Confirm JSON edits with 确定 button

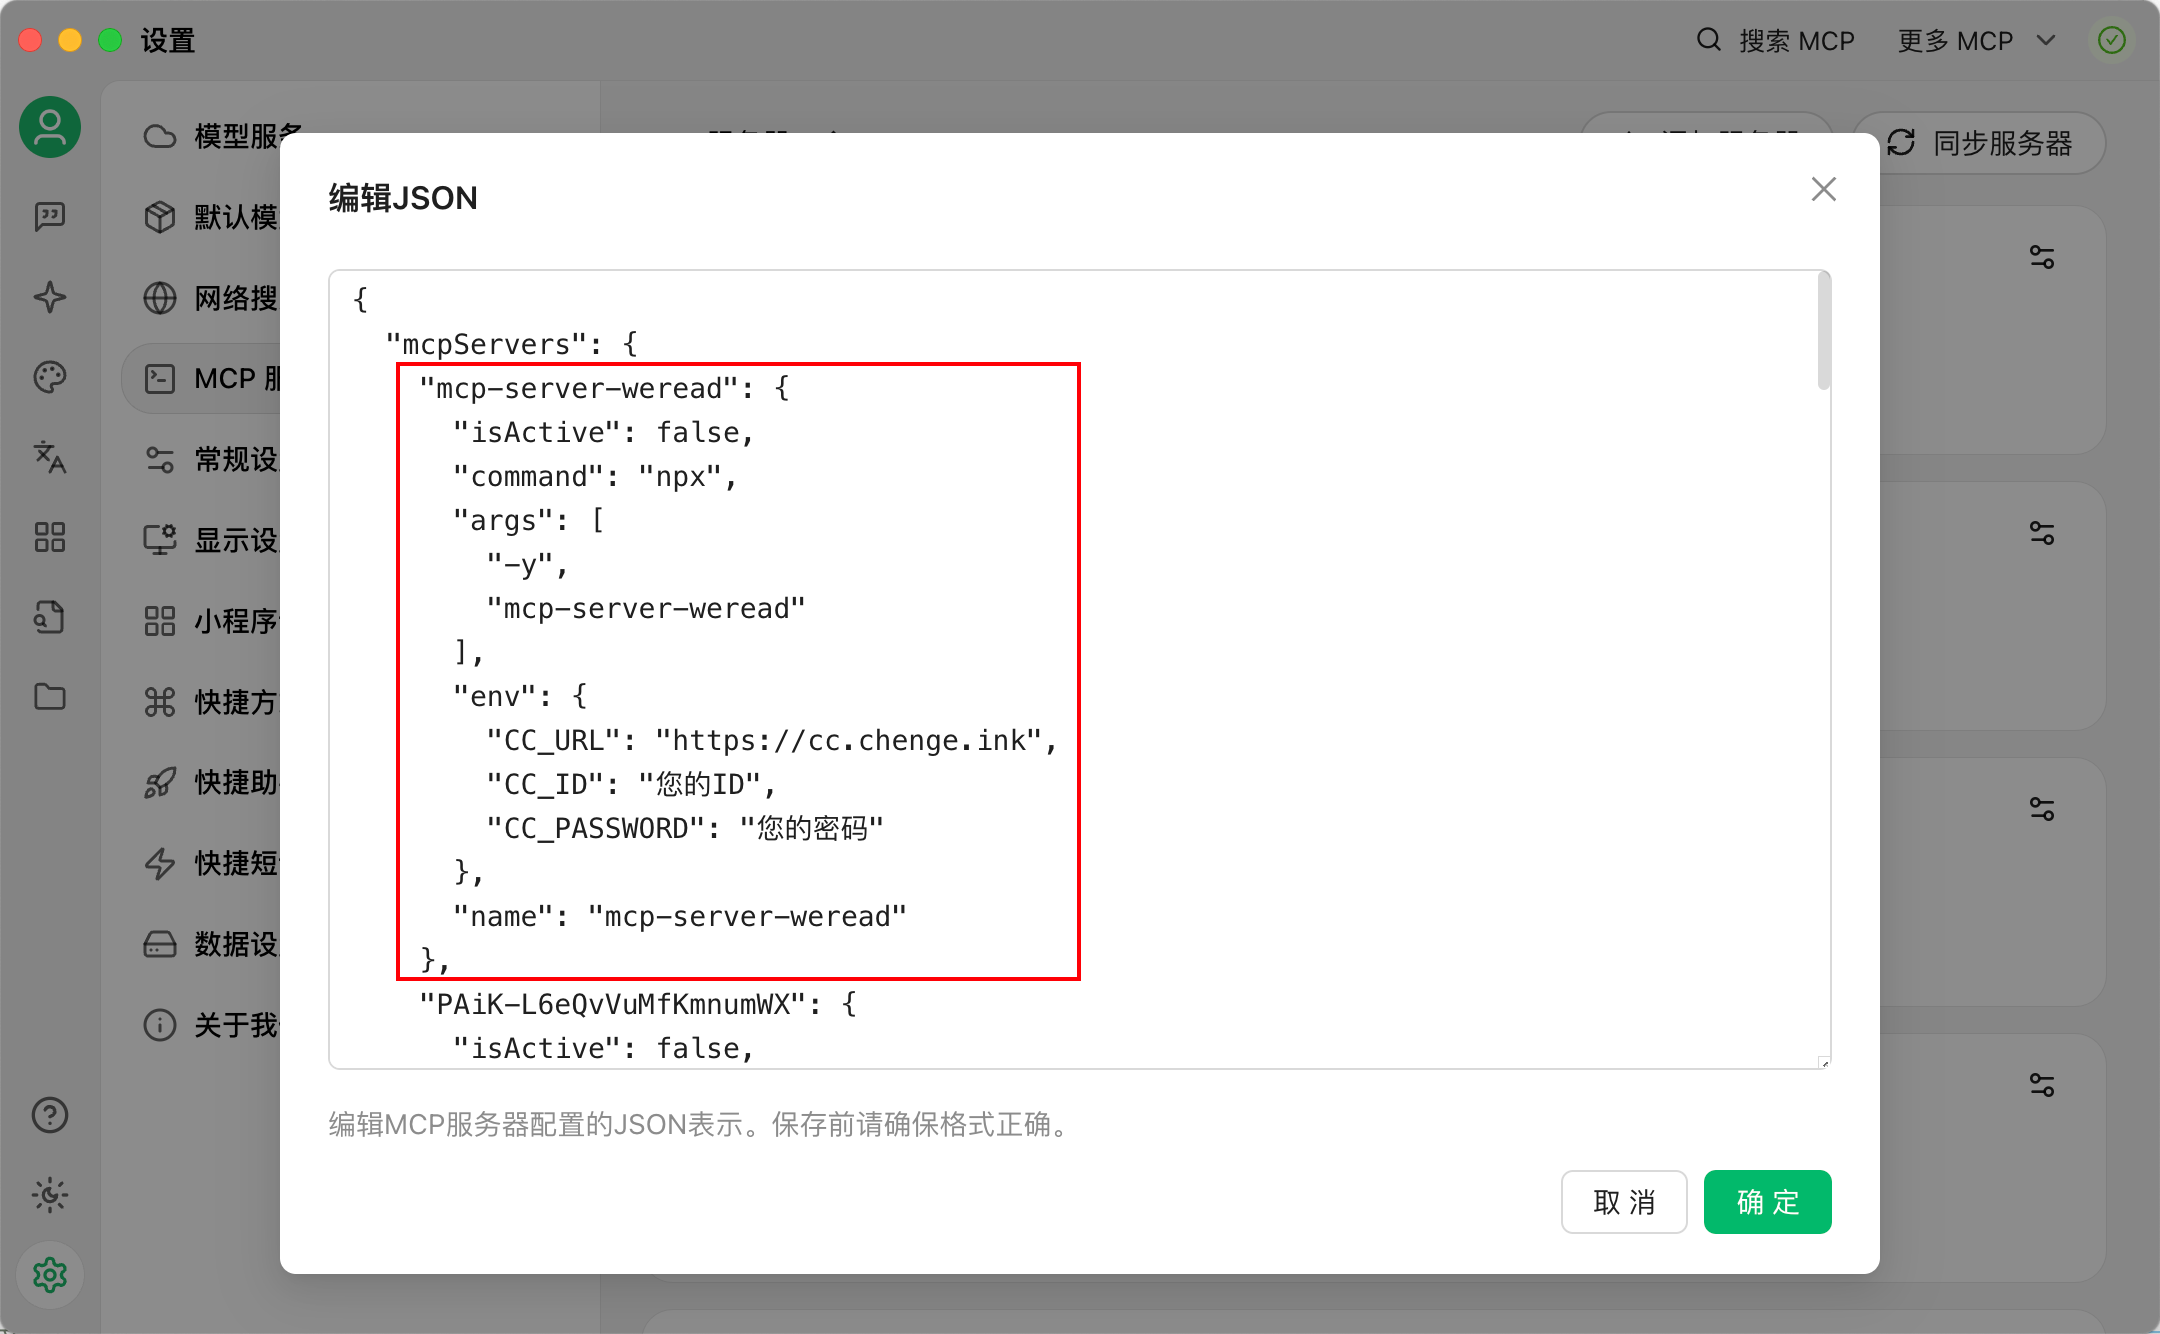click(1767, 1202)
